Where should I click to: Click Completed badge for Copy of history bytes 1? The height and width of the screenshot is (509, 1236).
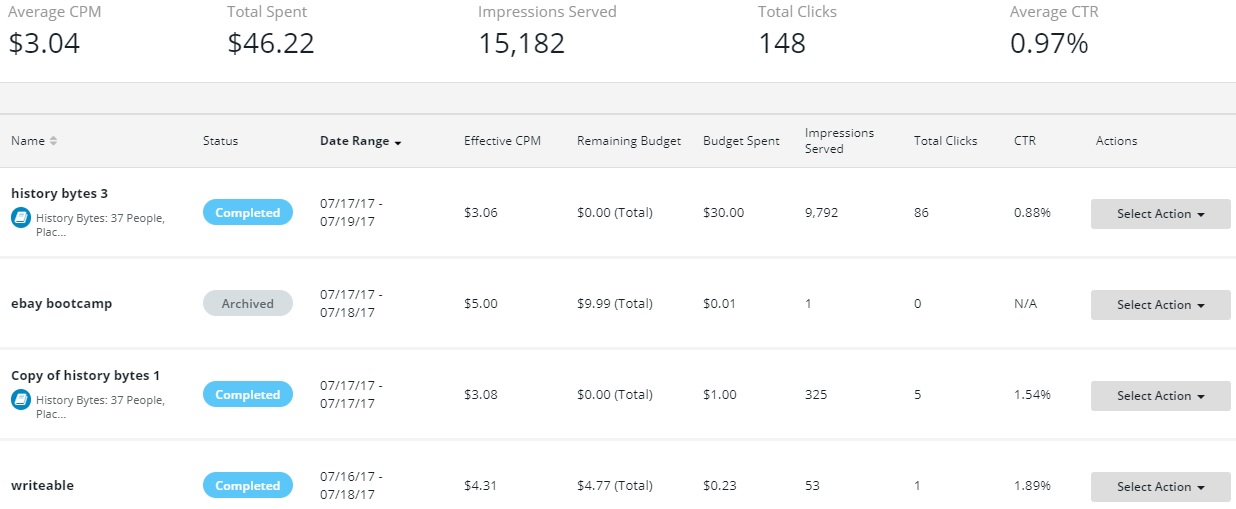click(248, 395)
